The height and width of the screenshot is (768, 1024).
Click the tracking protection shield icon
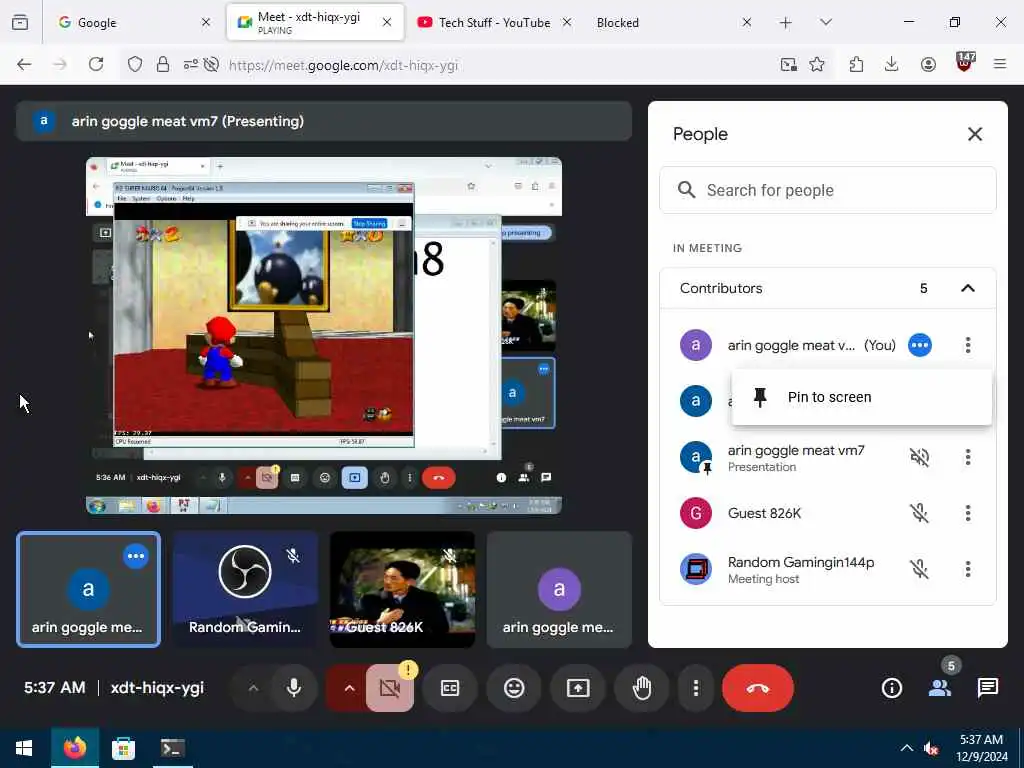[x=135, y=65]
